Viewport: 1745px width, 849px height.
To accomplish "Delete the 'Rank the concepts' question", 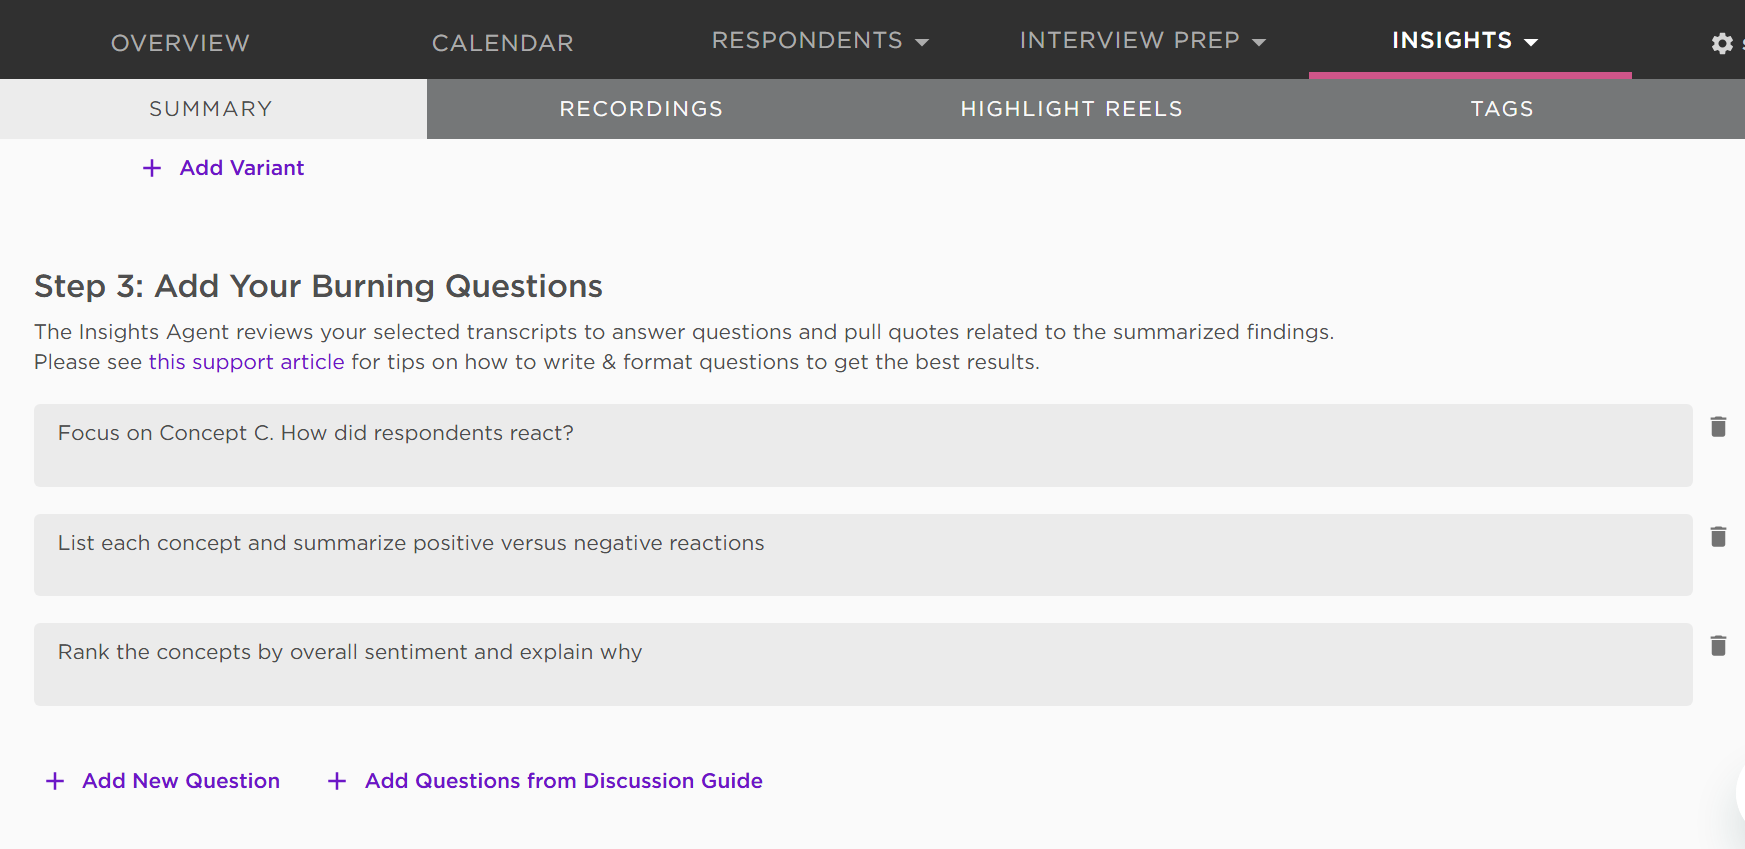I will 1718,646.
